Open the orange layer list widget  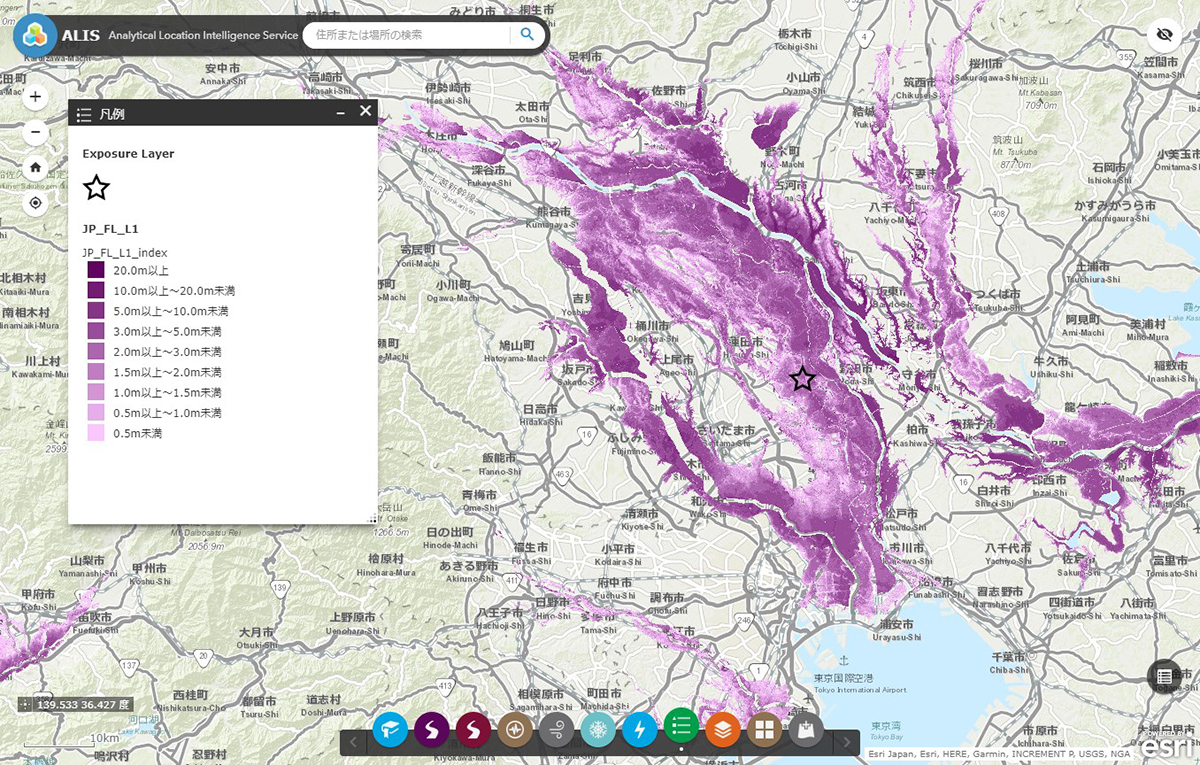(723, 729)
